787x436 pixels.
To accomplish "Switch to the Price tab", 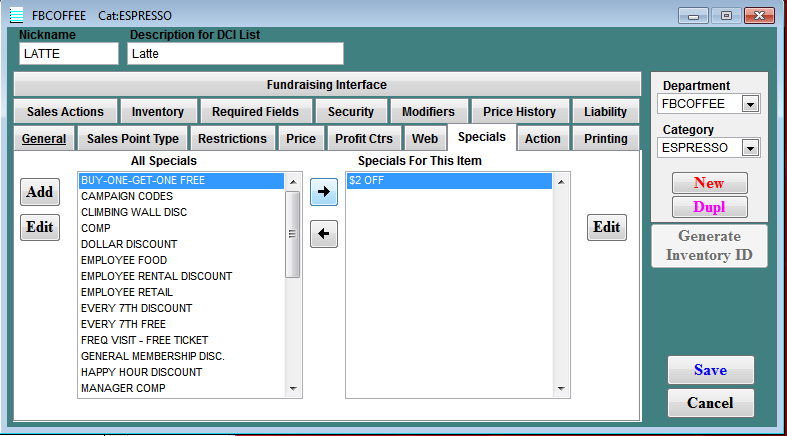I will tap(301, 138).
